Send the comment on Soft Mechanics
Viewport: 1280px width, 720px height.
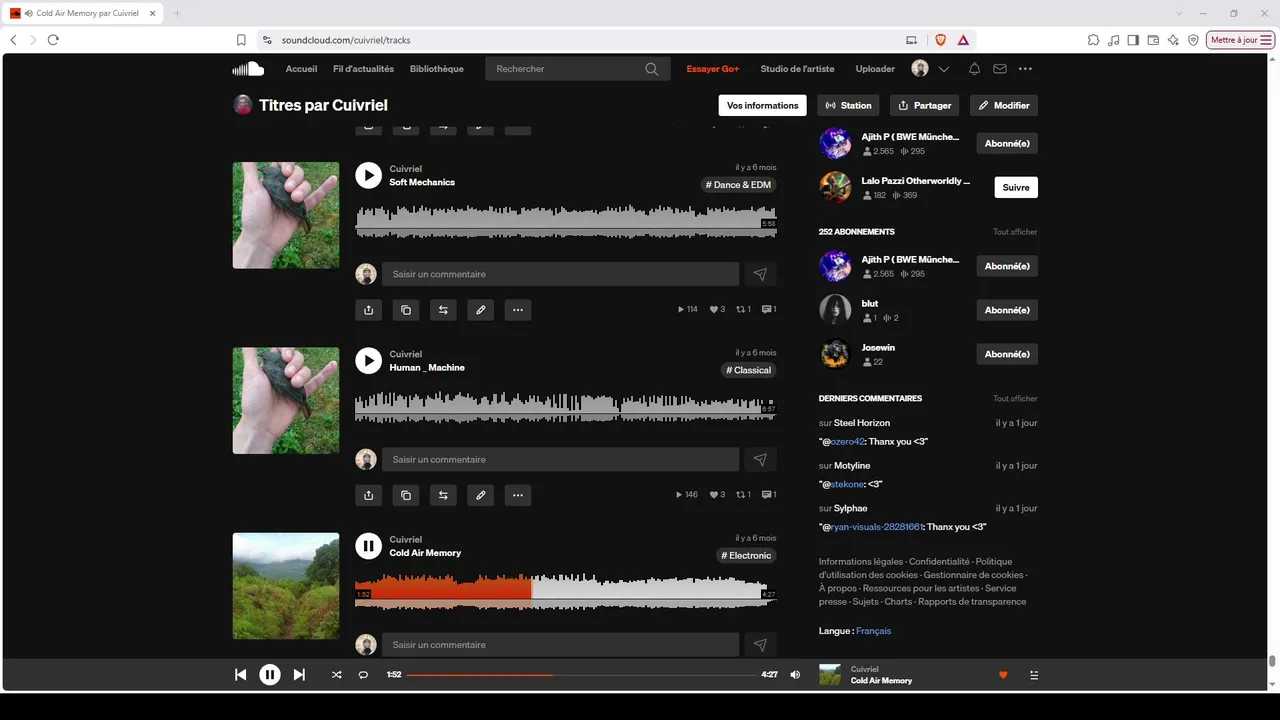coord(760,274)
